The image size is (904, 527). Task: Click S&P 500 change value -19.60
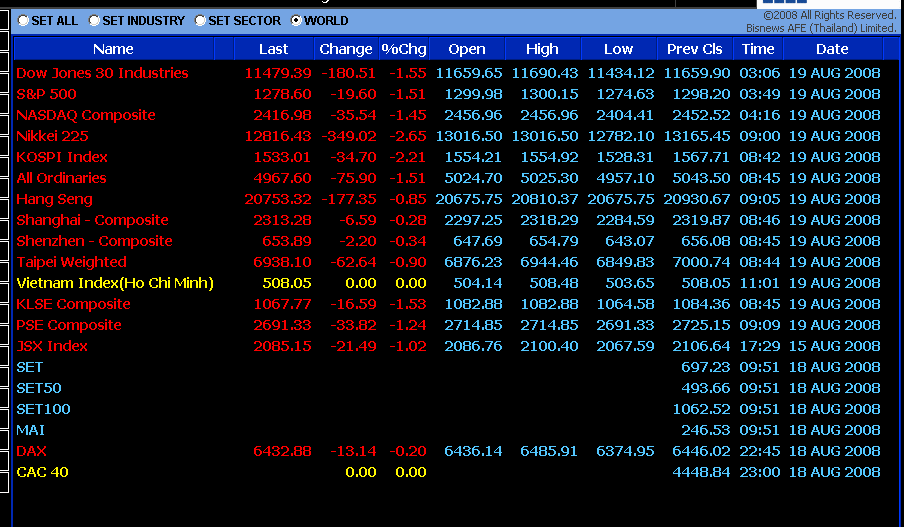353,94
